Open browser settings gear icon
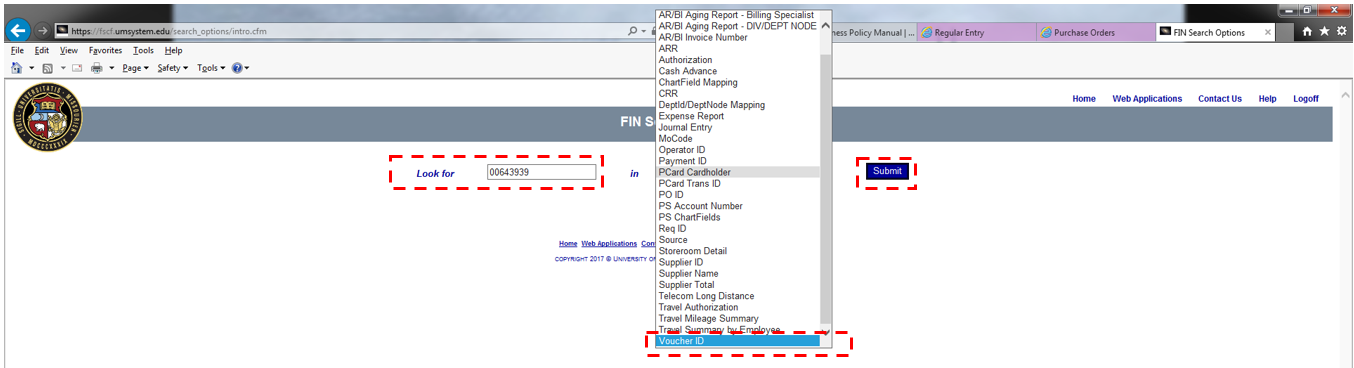The width and height of the screenshot is (1354, 368). pos(1342,32)
